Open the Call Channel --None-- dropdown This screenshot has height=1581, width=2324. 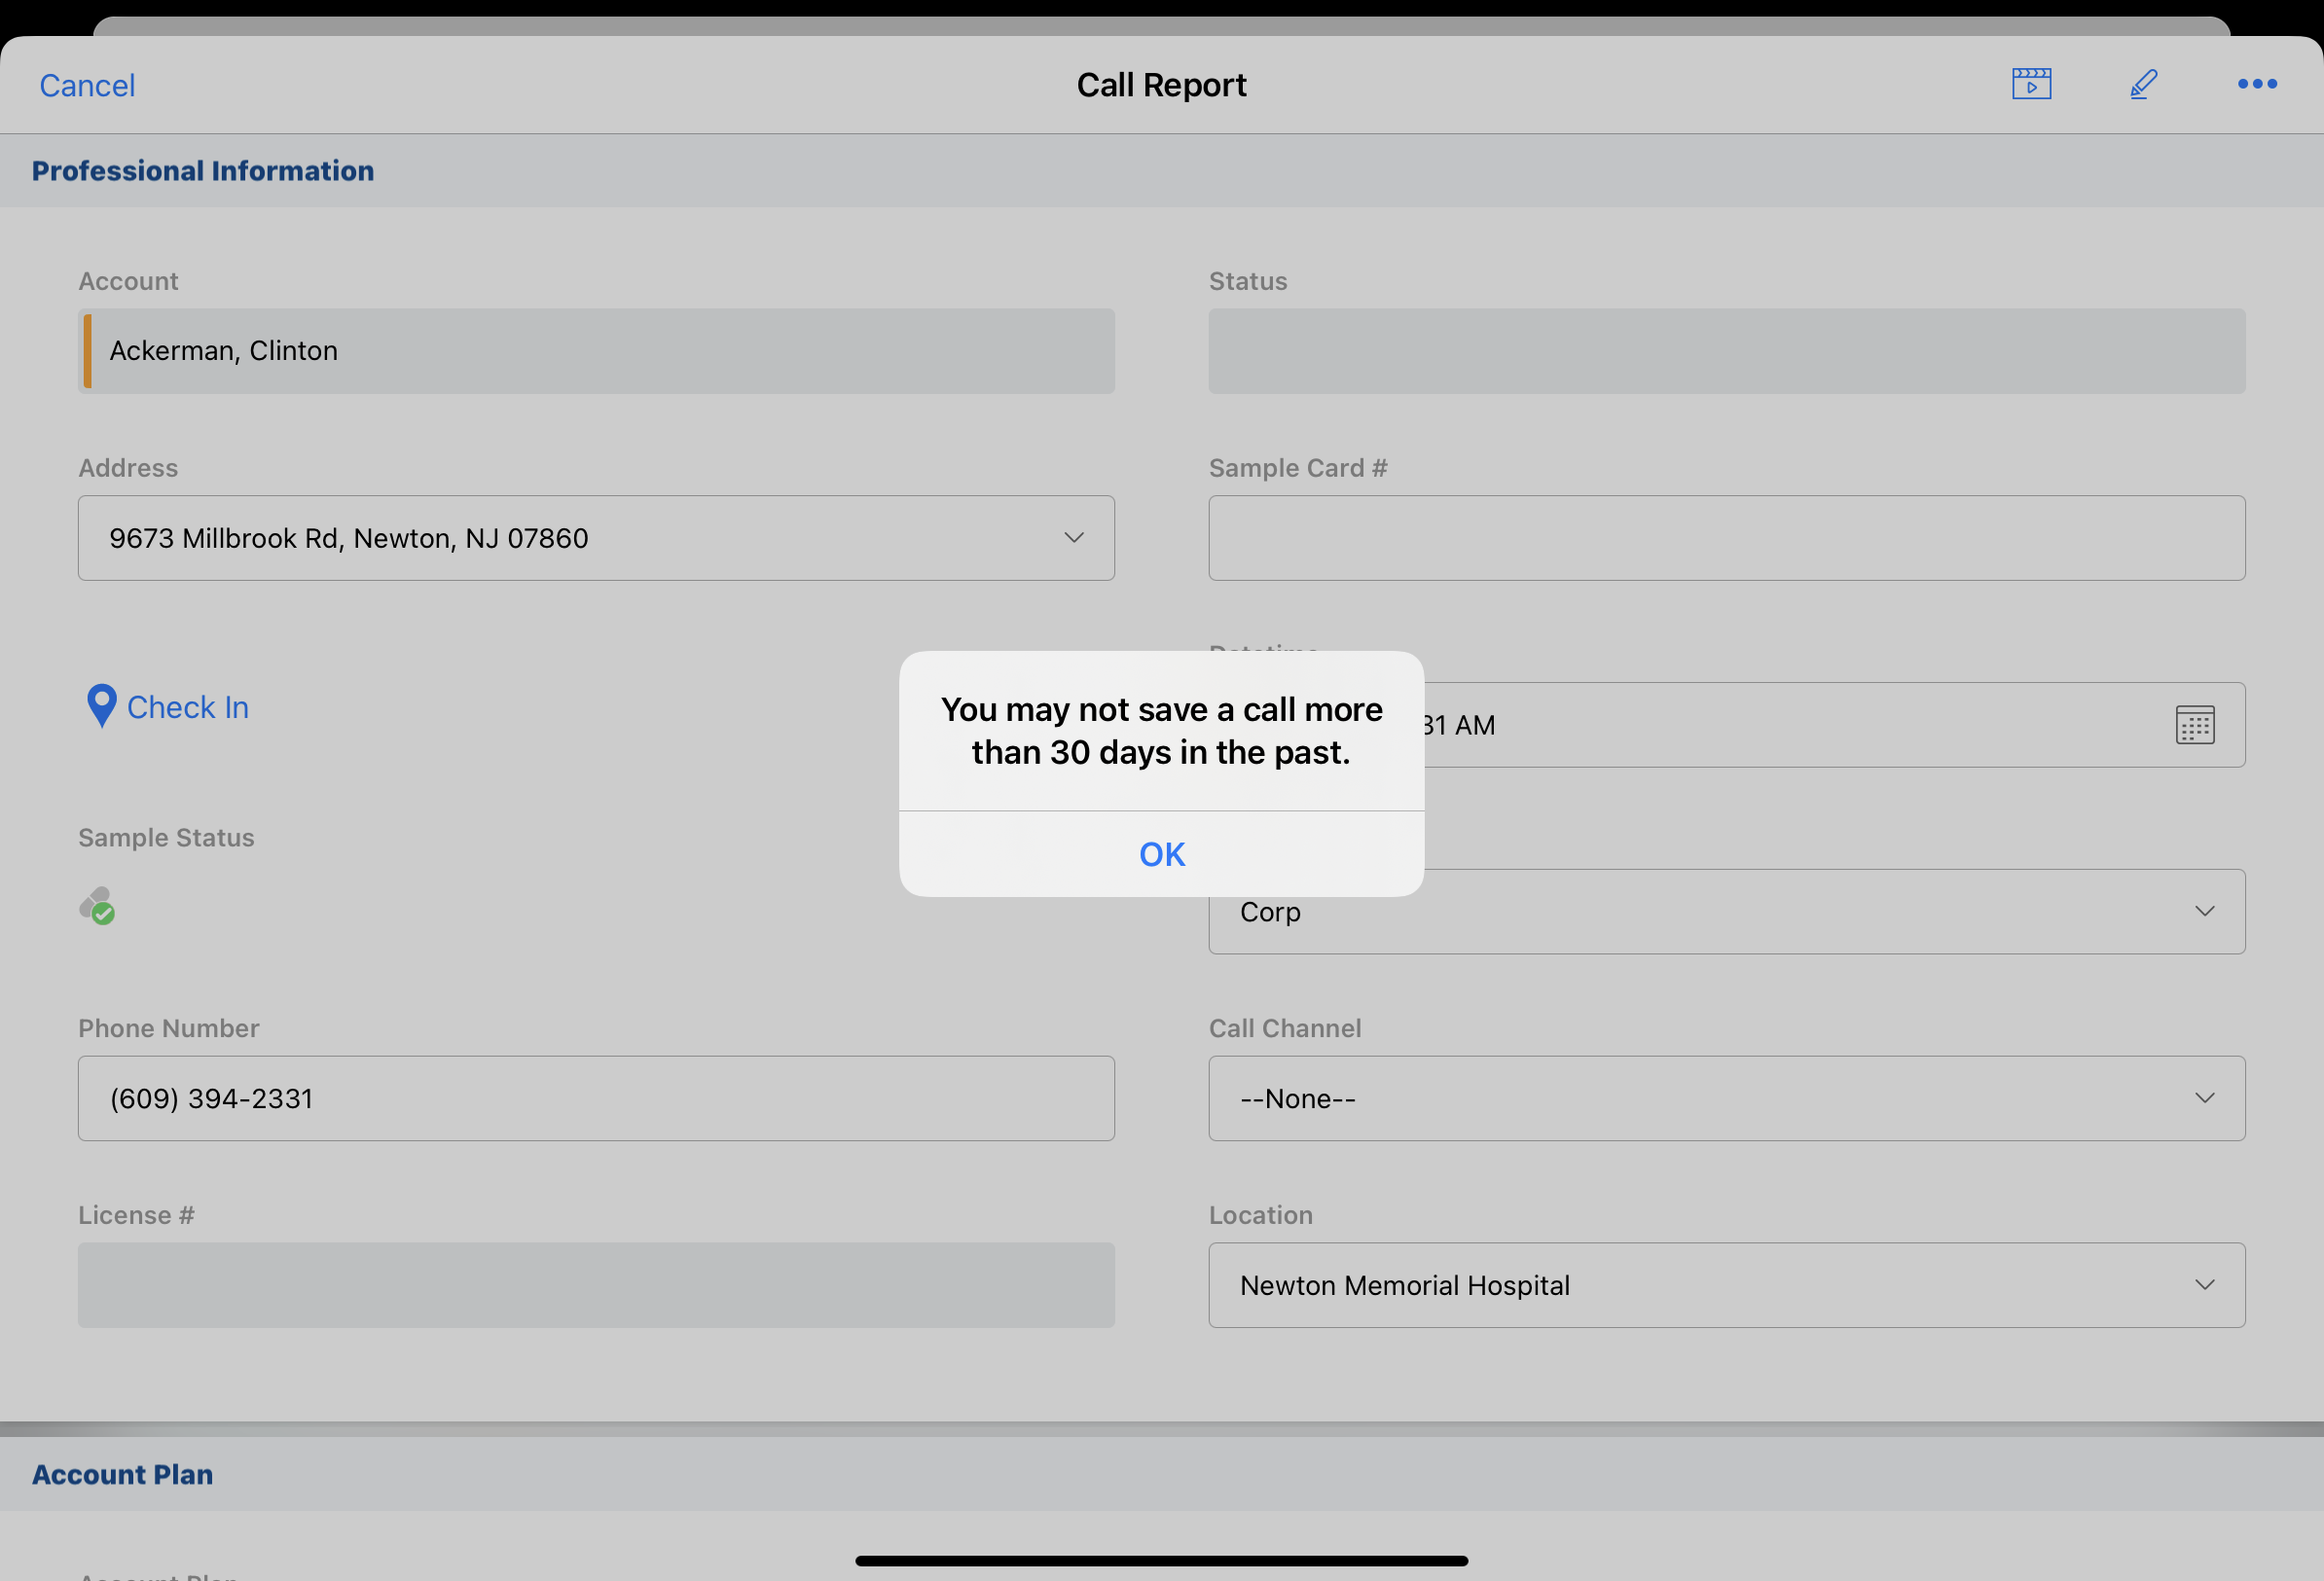click(x=1726, y=1098)
